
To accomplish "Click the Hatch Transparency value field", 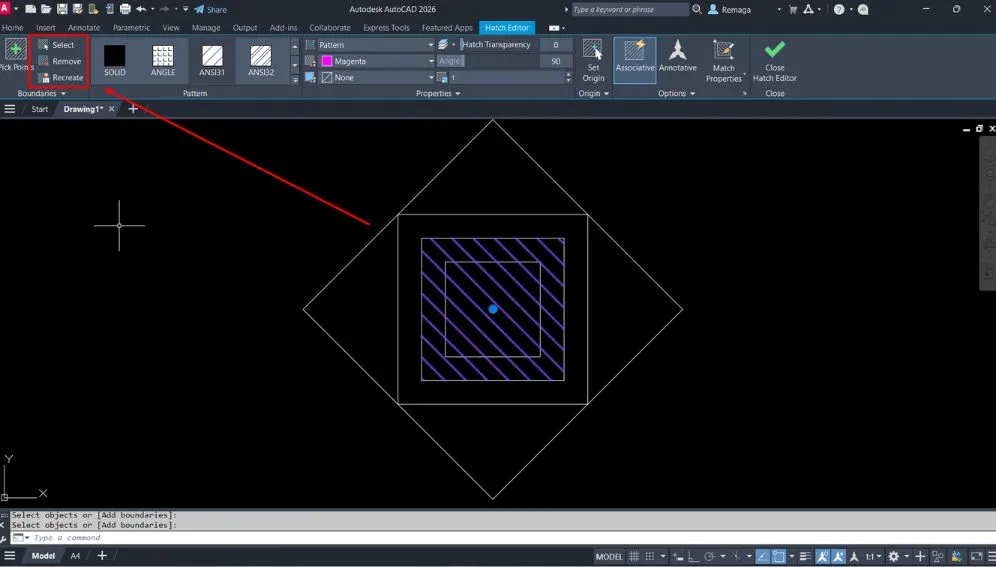I will tap(555, 44).
